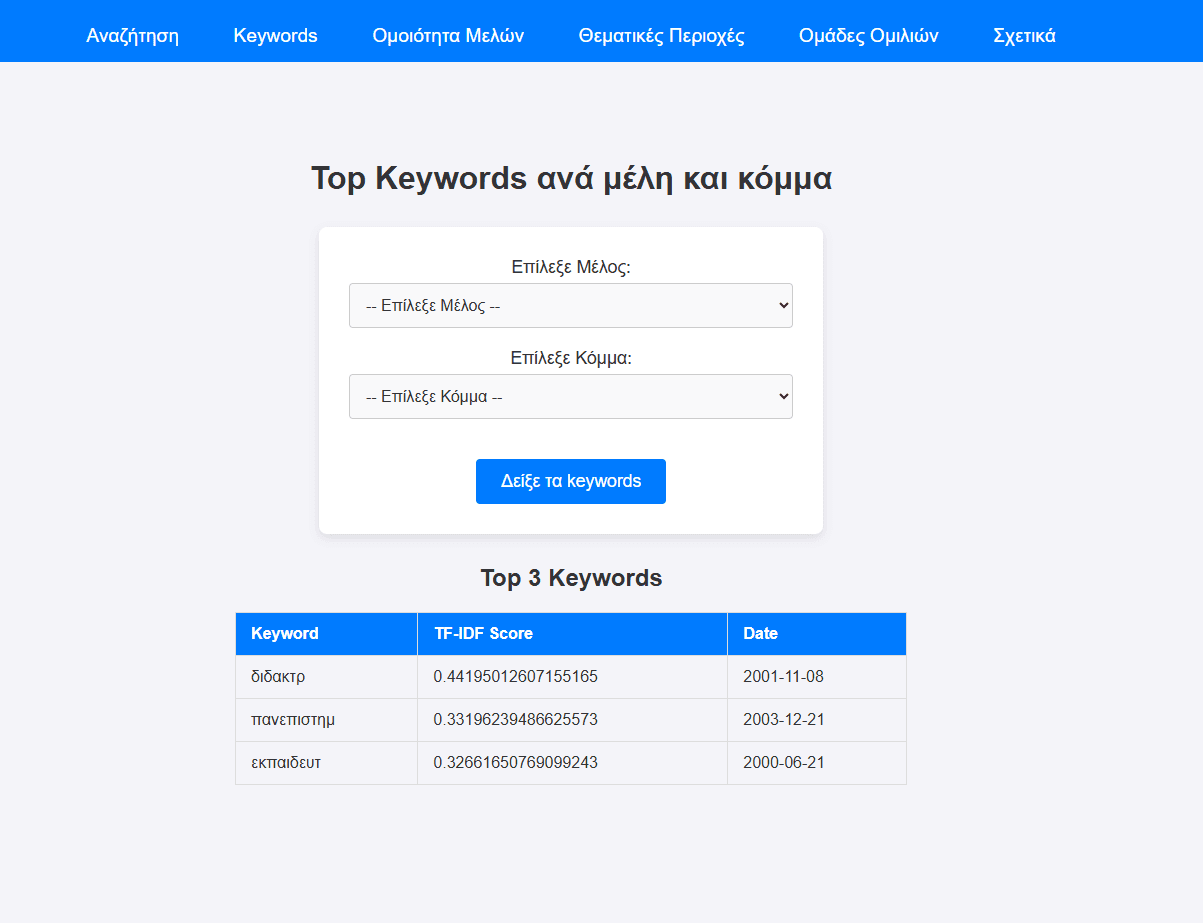Go to the Keywords nav link
This screenshot has width=1203, height=923.
[x=276, y=36]
